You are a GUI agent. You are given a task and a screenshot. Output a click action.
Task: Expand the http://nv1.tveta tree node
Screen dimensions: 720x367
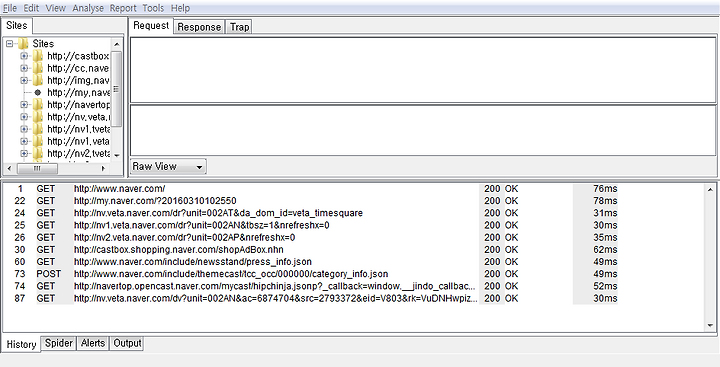(x=24, y=129)
